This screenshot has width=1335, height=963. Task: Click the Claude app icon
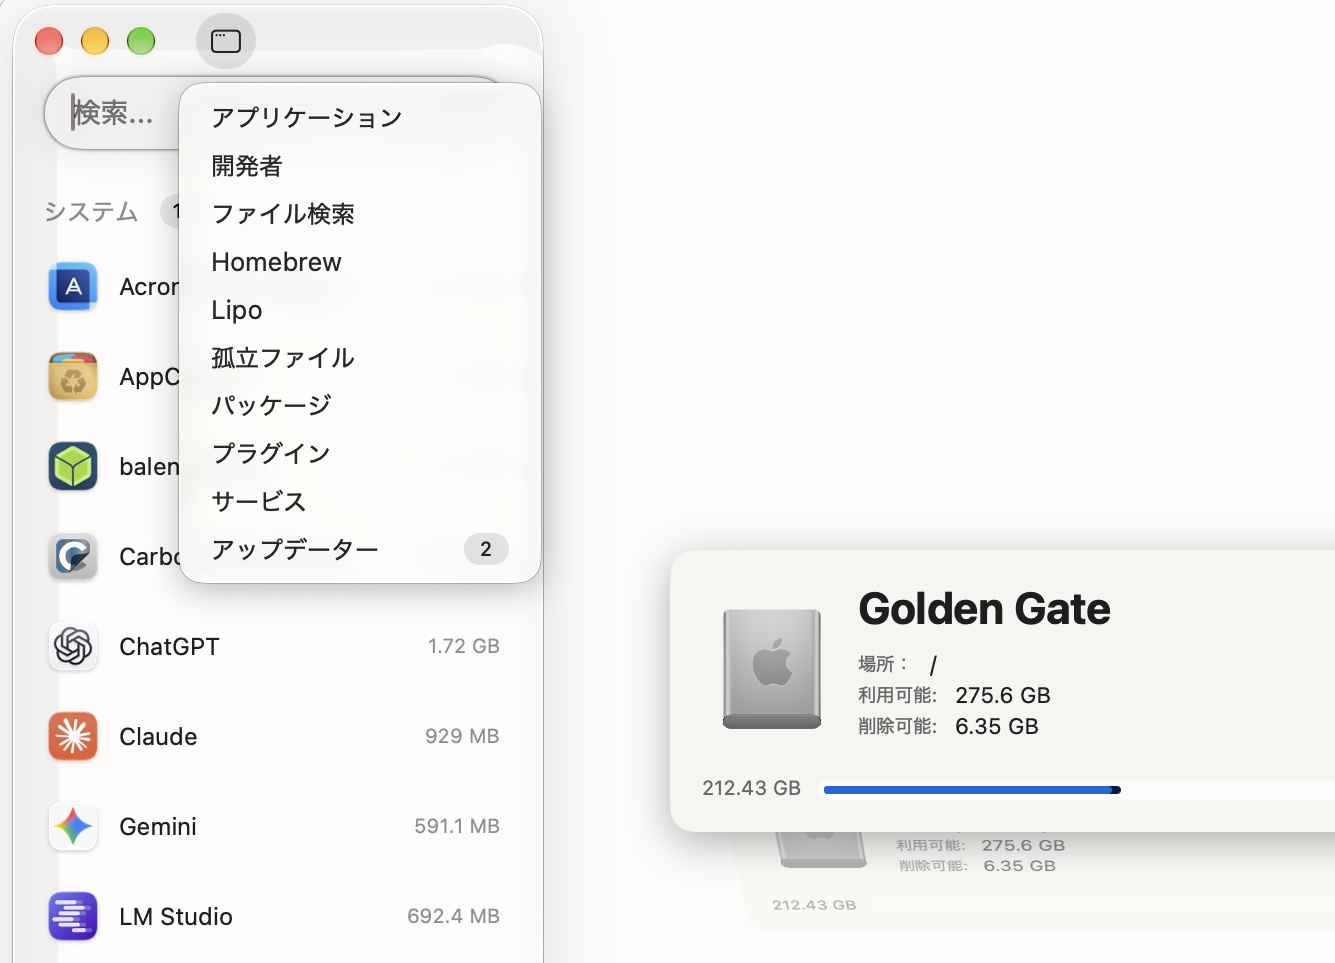[73, 737]
